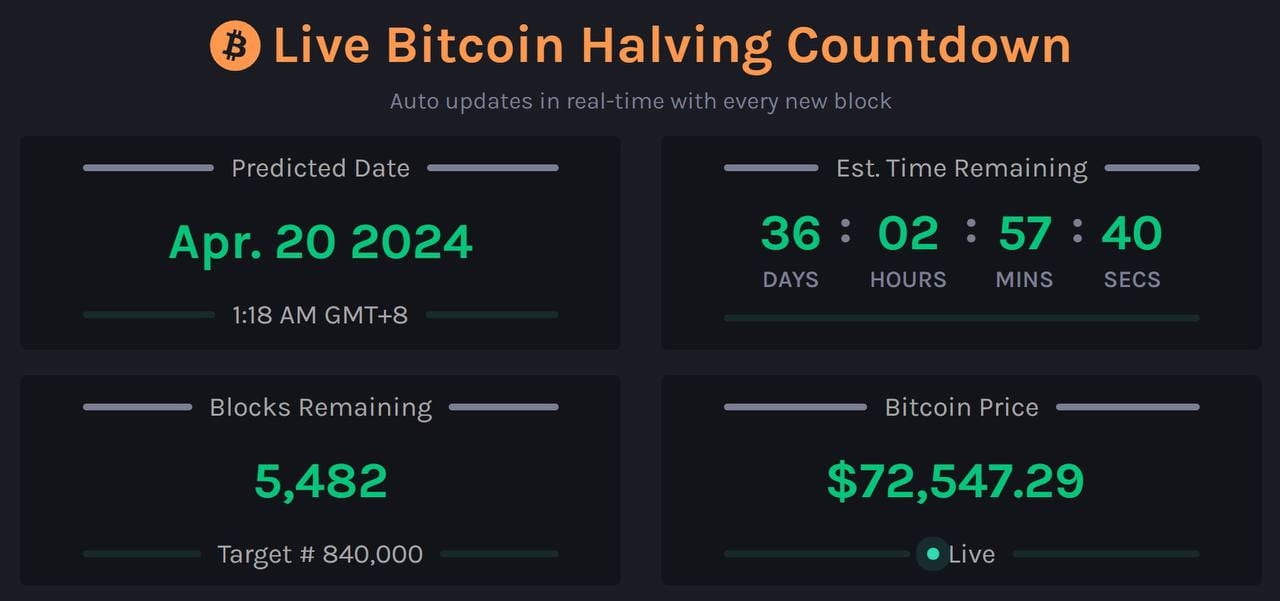Select the green Apr. 20 2024 date
This screenshot has width=1280, height=601.
(320, 240)
